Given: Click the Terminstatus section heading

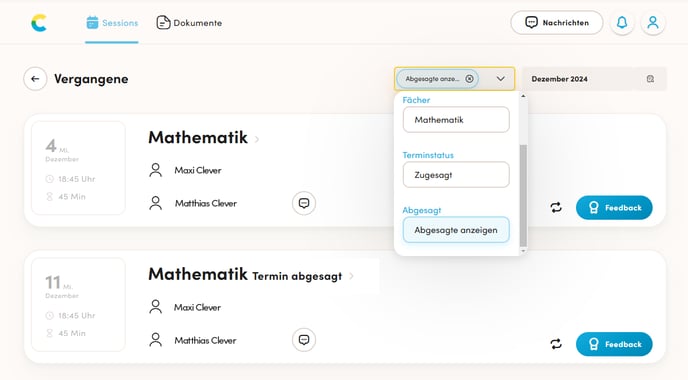Looking at the screenshot, I should click(x=428, y=155).
